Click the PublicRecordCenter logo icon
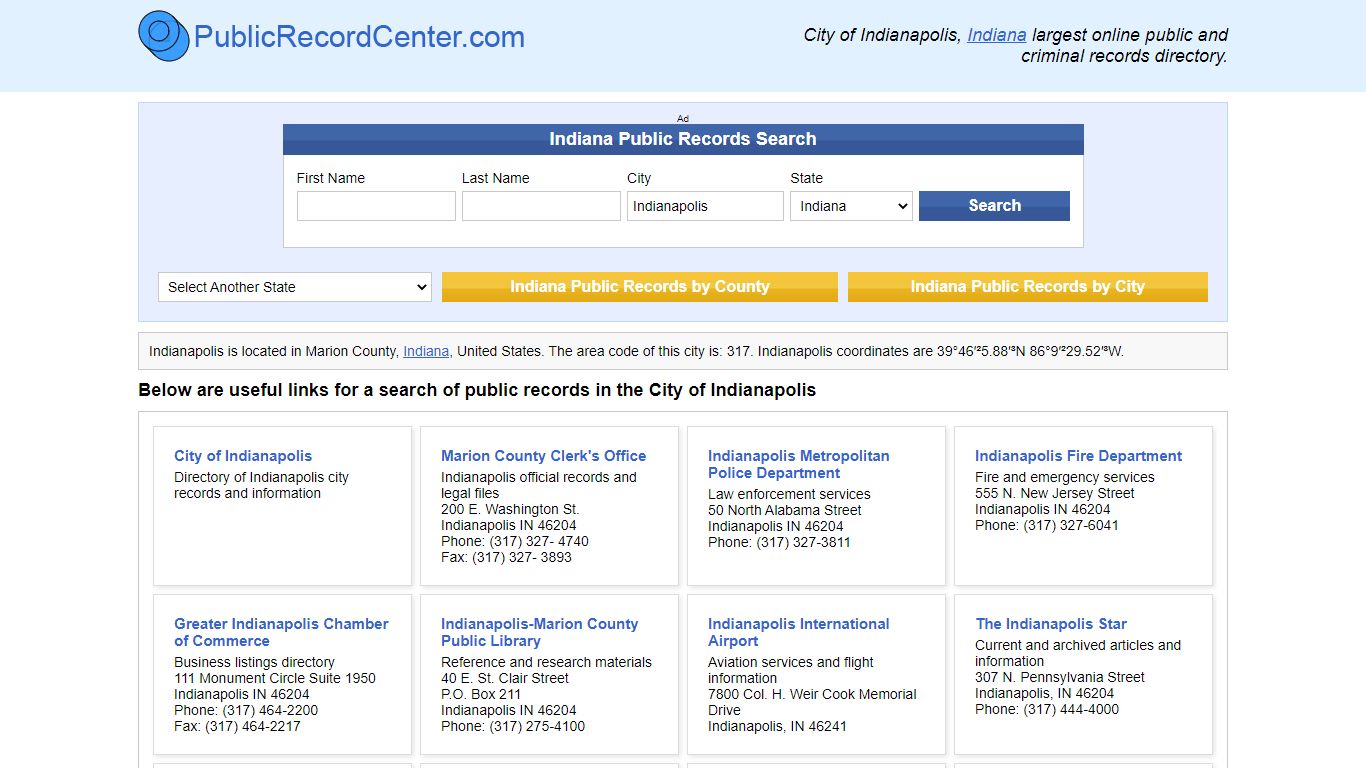Viewport: 1366px width, 768px height. [x=164, y=36]
